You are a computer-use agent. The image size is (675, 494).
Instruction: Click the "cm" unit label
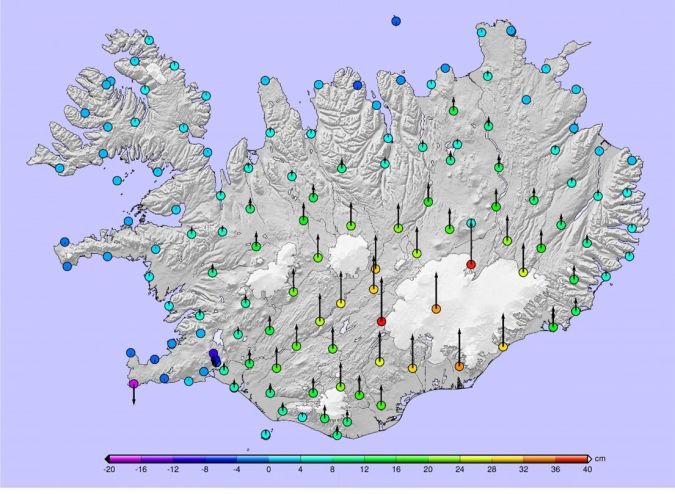coord(600,459)
